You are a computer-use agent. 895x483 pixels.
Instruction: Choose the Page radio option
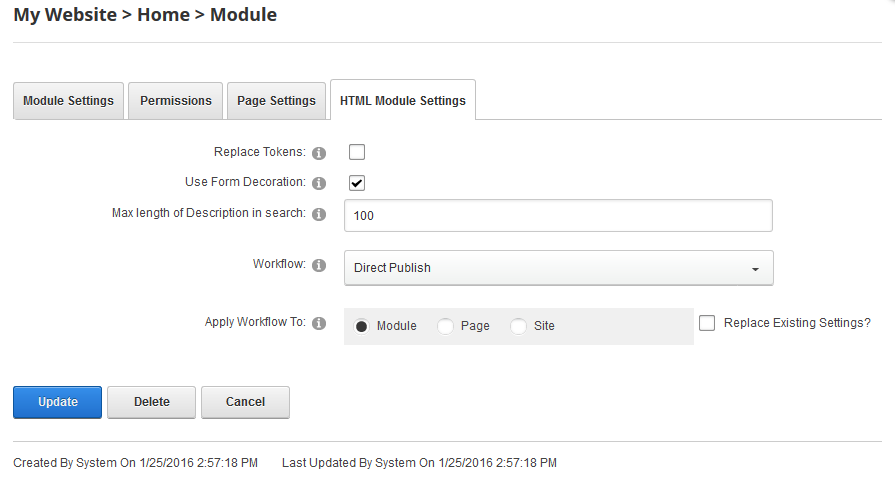tap(446, 326)
